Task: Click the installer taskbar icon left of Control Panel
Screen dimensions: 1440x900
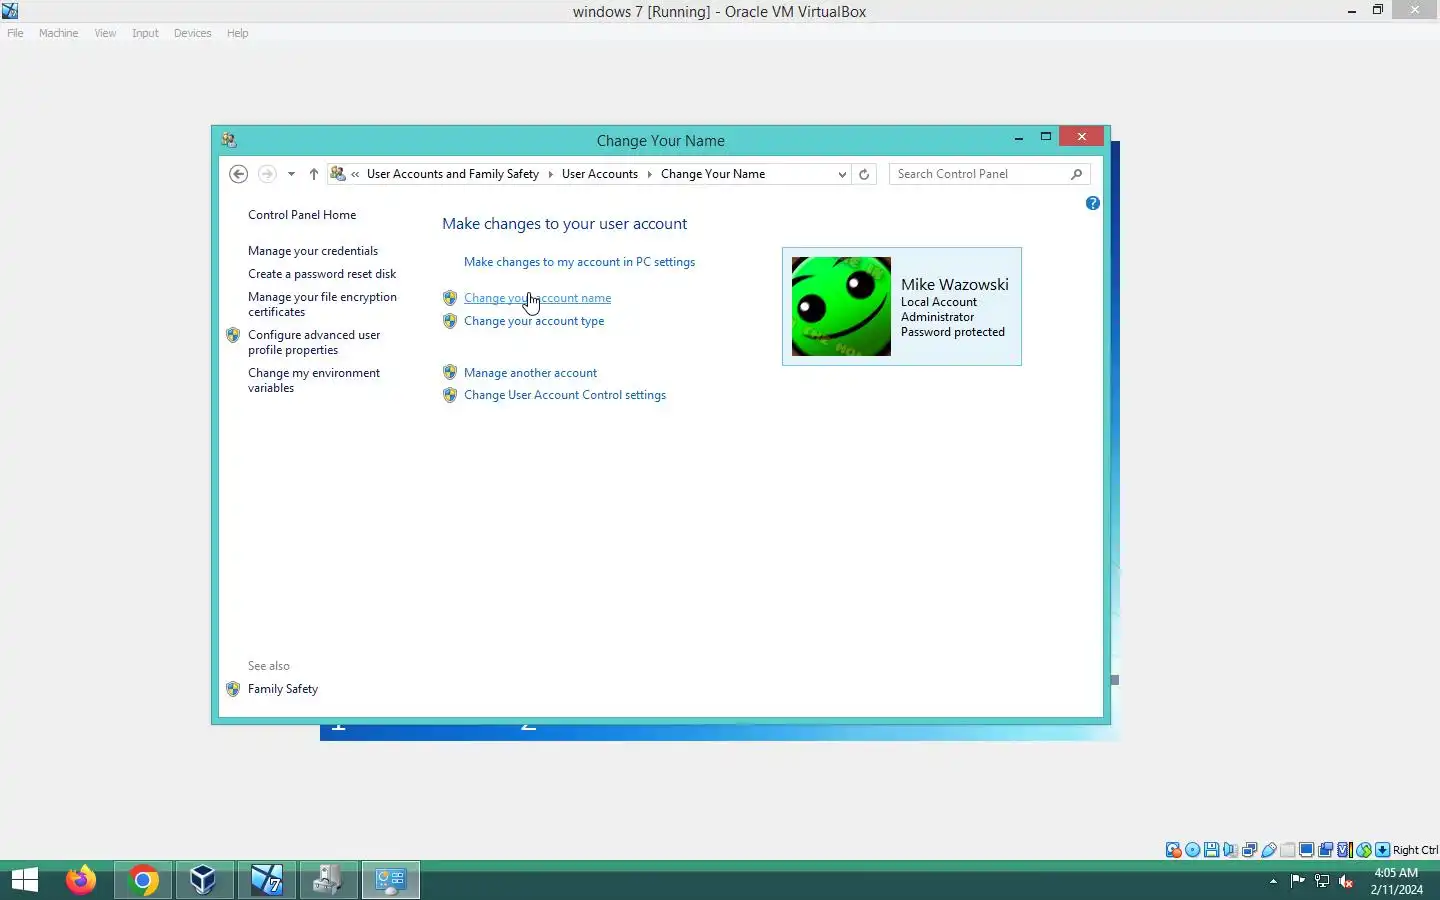Action: pos(328,880)
